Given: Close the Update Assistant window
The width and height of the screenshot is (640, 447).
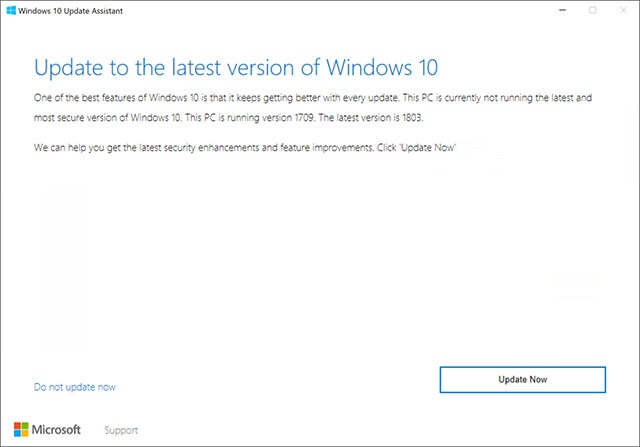Looking at the screenshot, I should (623, 10).
